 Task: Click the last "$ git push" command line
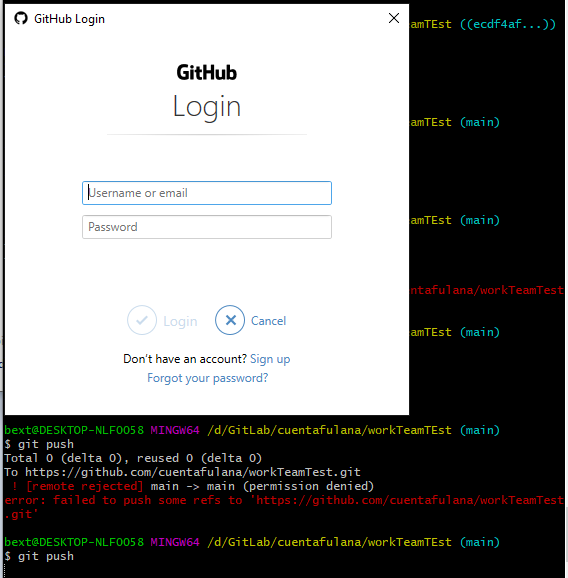click(39, 556)
